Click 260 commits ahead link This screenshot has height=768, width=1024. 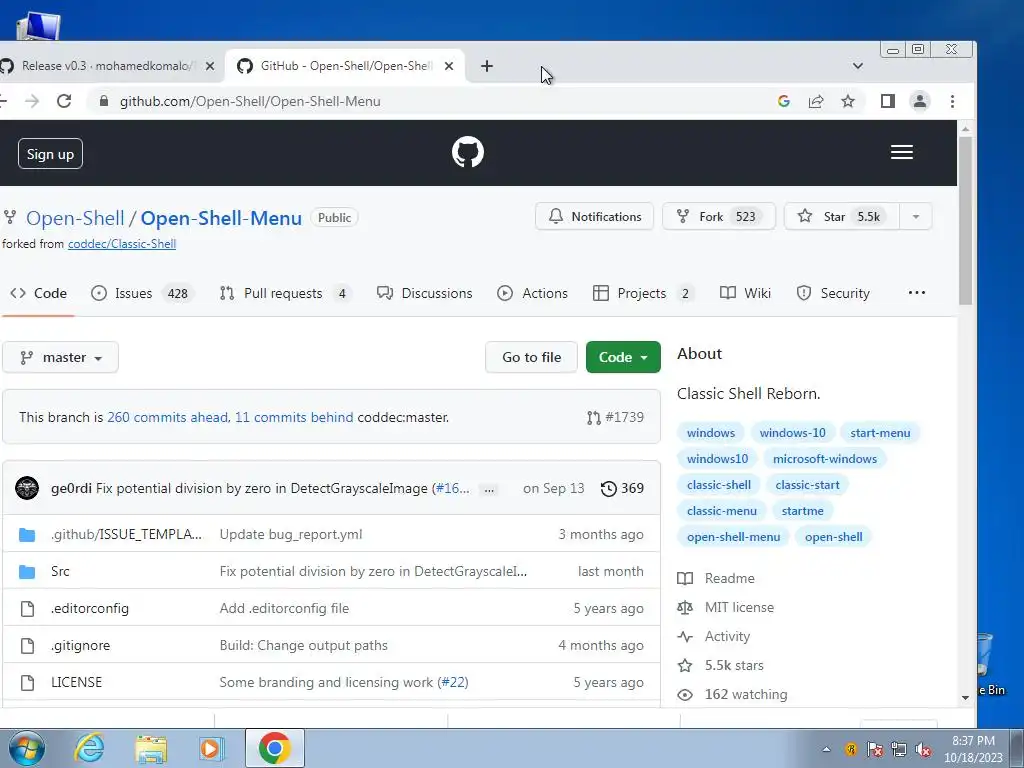167,417
